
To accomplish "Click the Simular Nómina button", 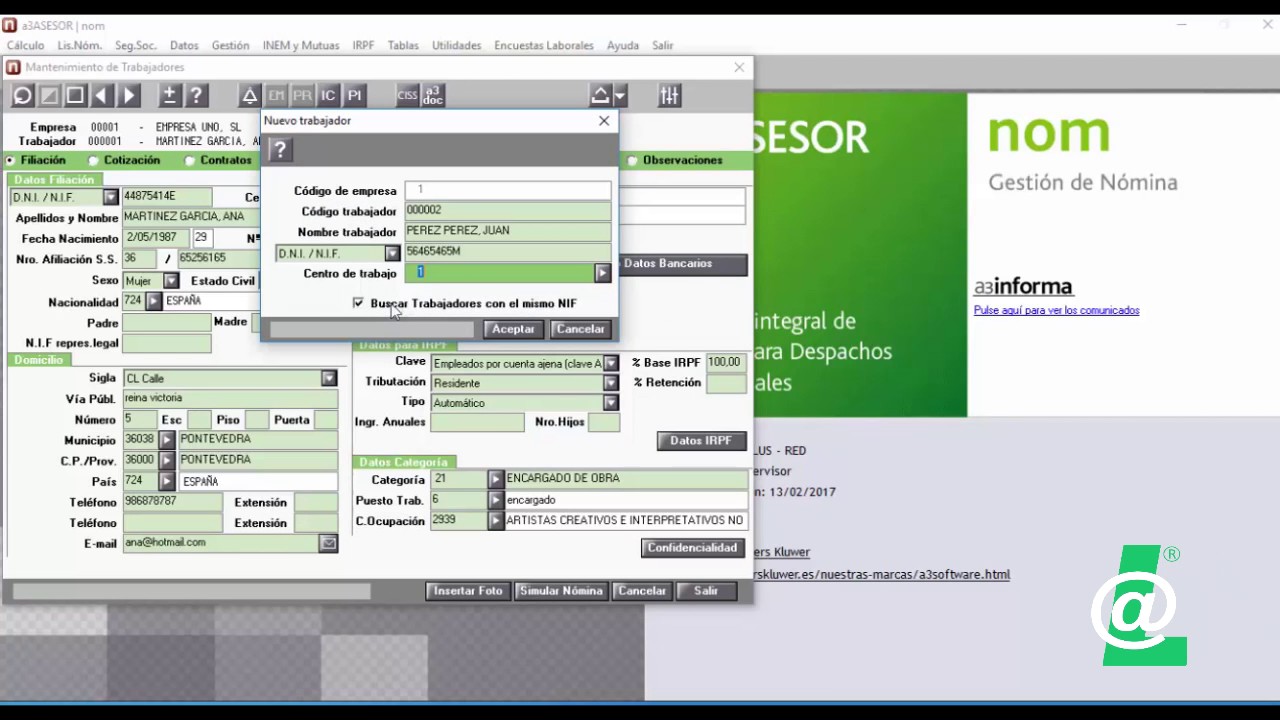I will tap(561, 591).
